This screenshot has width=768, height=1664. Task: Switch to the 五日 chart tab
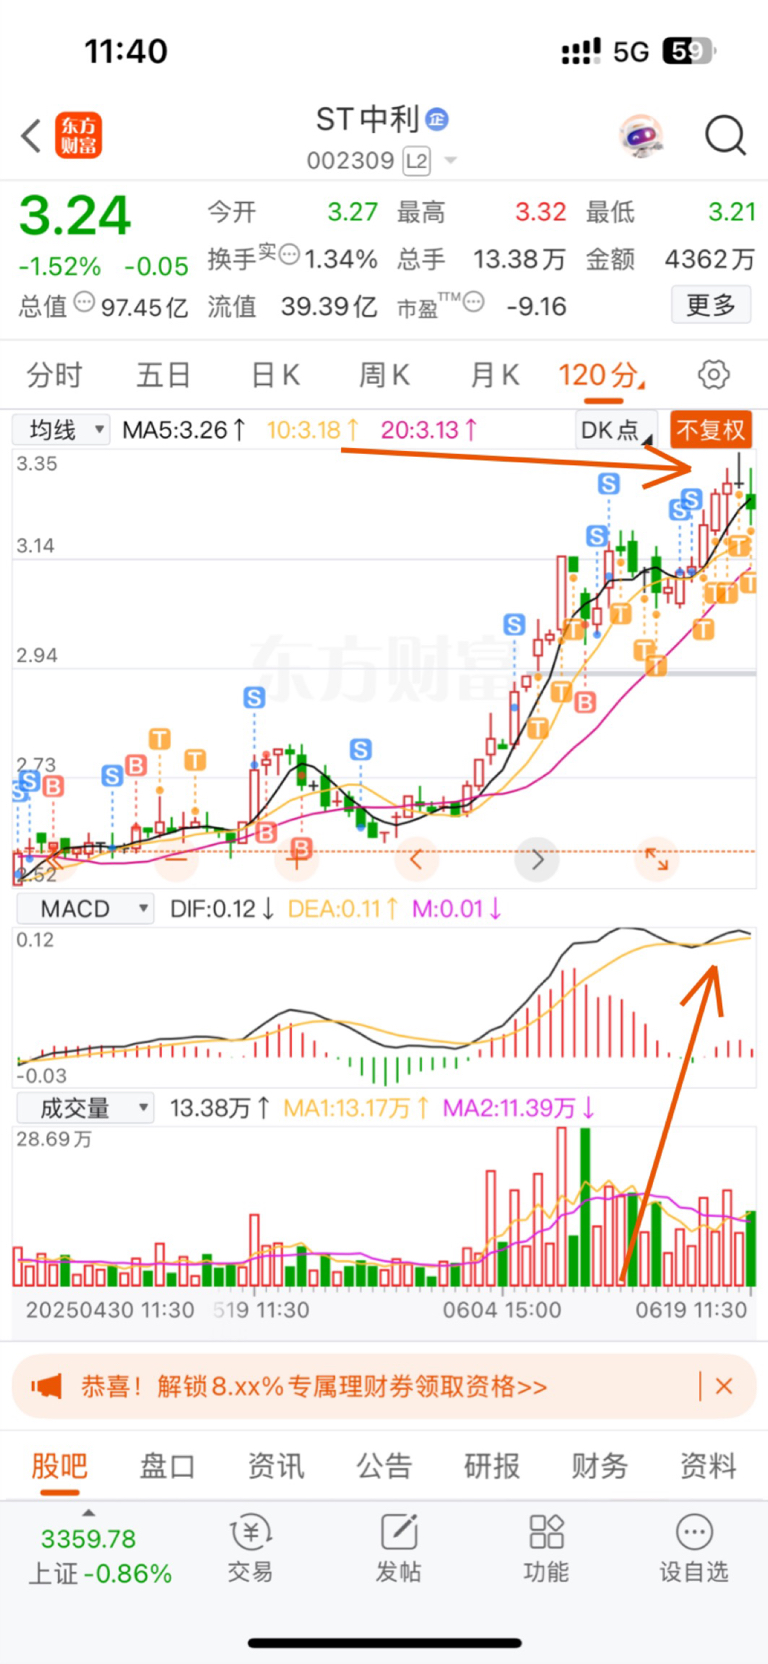pyautogui.click(x=163, y=375)
